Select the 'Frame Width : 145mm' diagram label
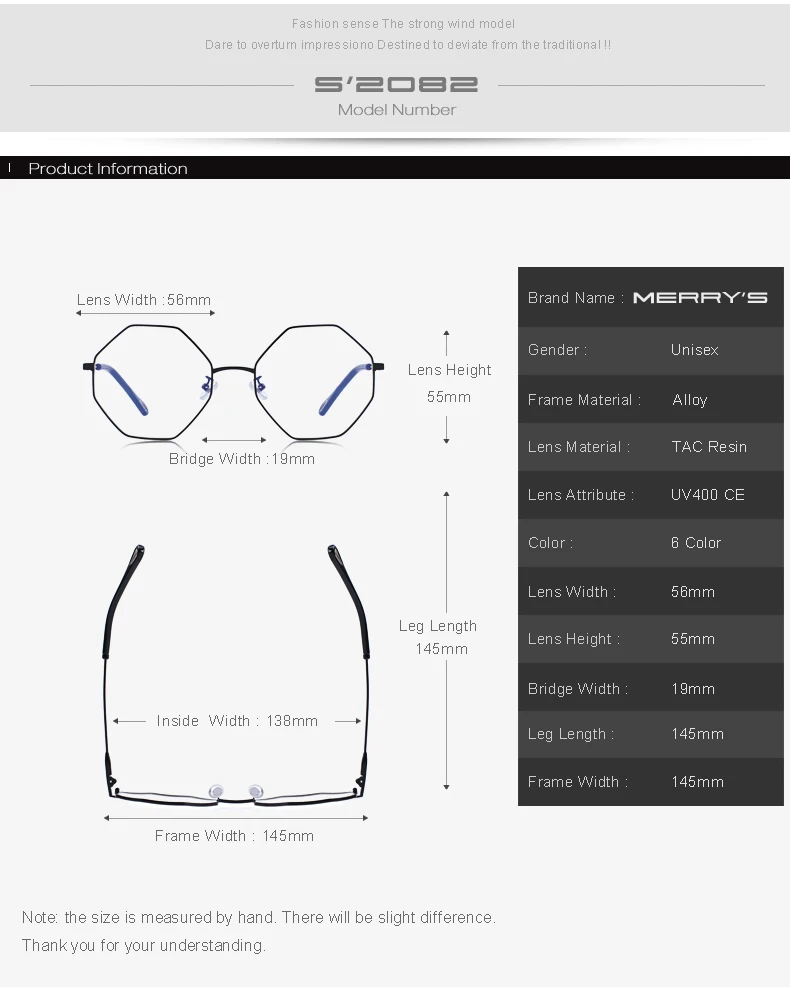 click(x=234, y=836)
